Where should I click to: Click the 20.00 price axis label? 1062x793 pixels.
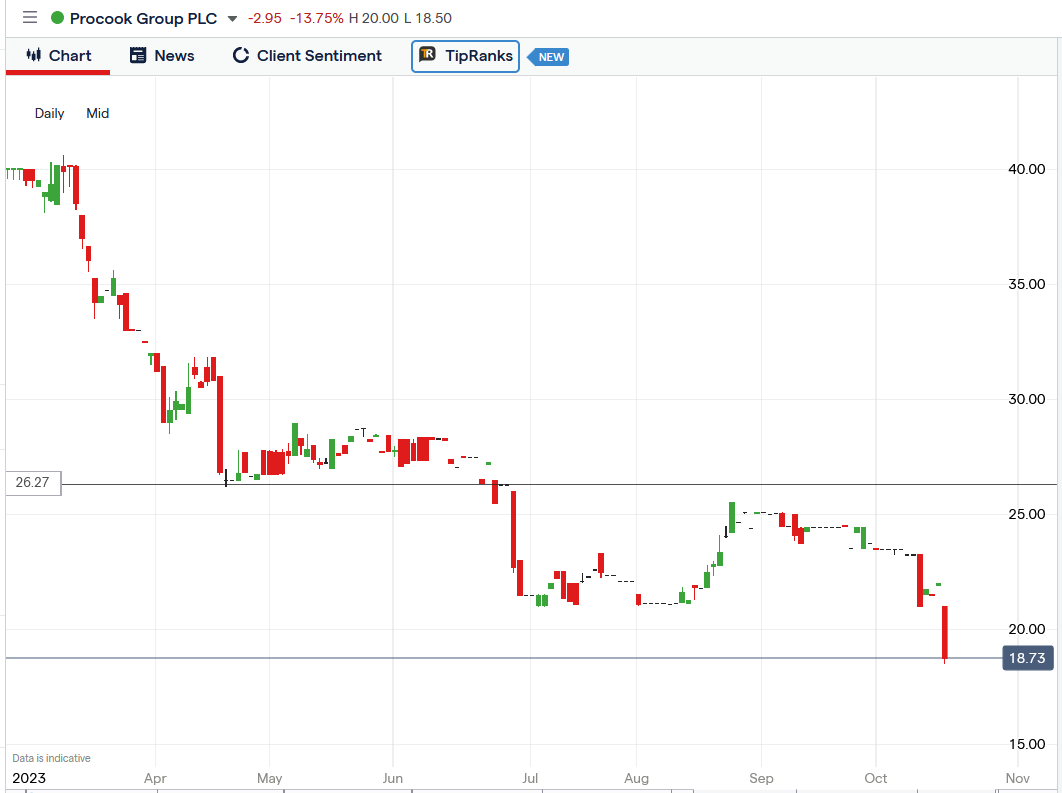(x=1027, y=629)
